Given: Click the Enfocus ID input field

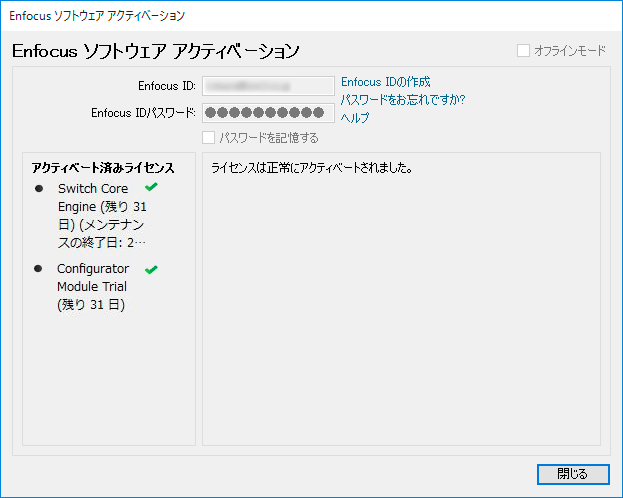Looking at the screenshot, I should [x=268, y=86].
